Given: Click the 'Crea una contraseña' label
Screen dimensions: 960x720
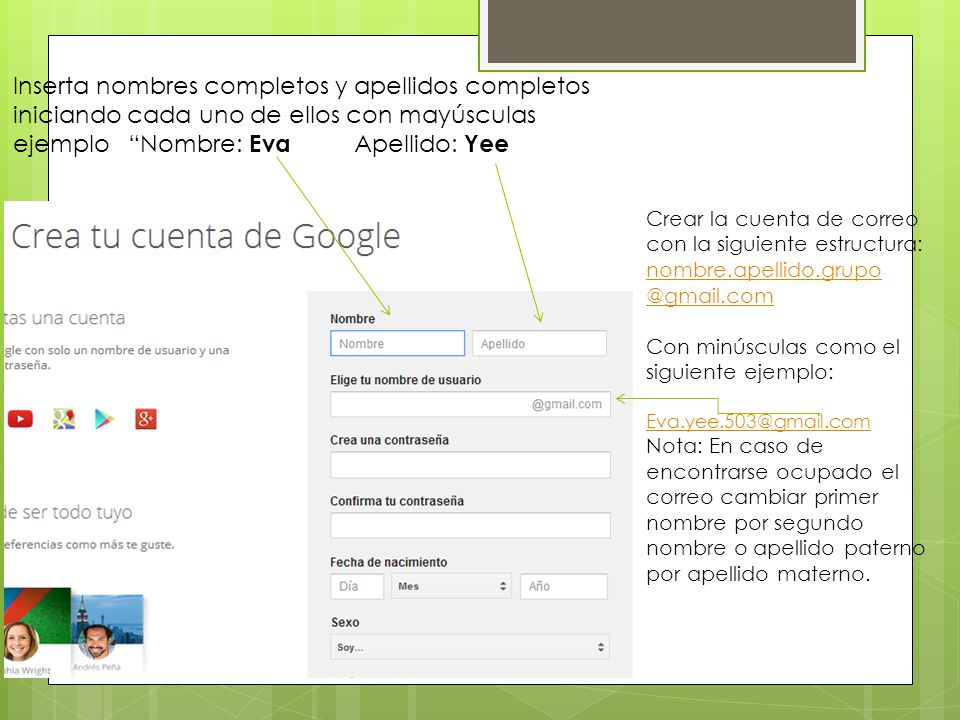Looking at the screenshot, I should pyautogui.click(x=389, y=440).
